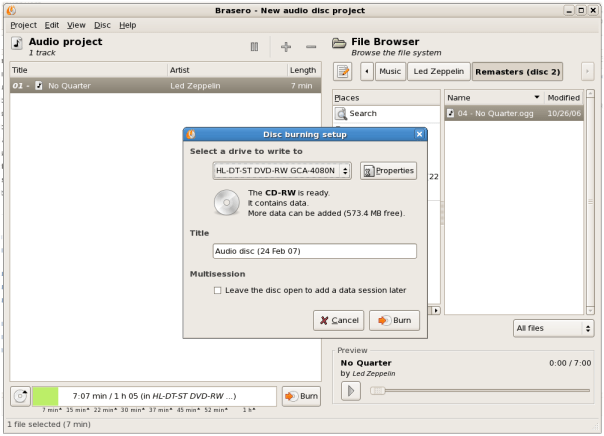
Task: Open the Disc menu
Action: pyautogui.click(x=103, y=24)
